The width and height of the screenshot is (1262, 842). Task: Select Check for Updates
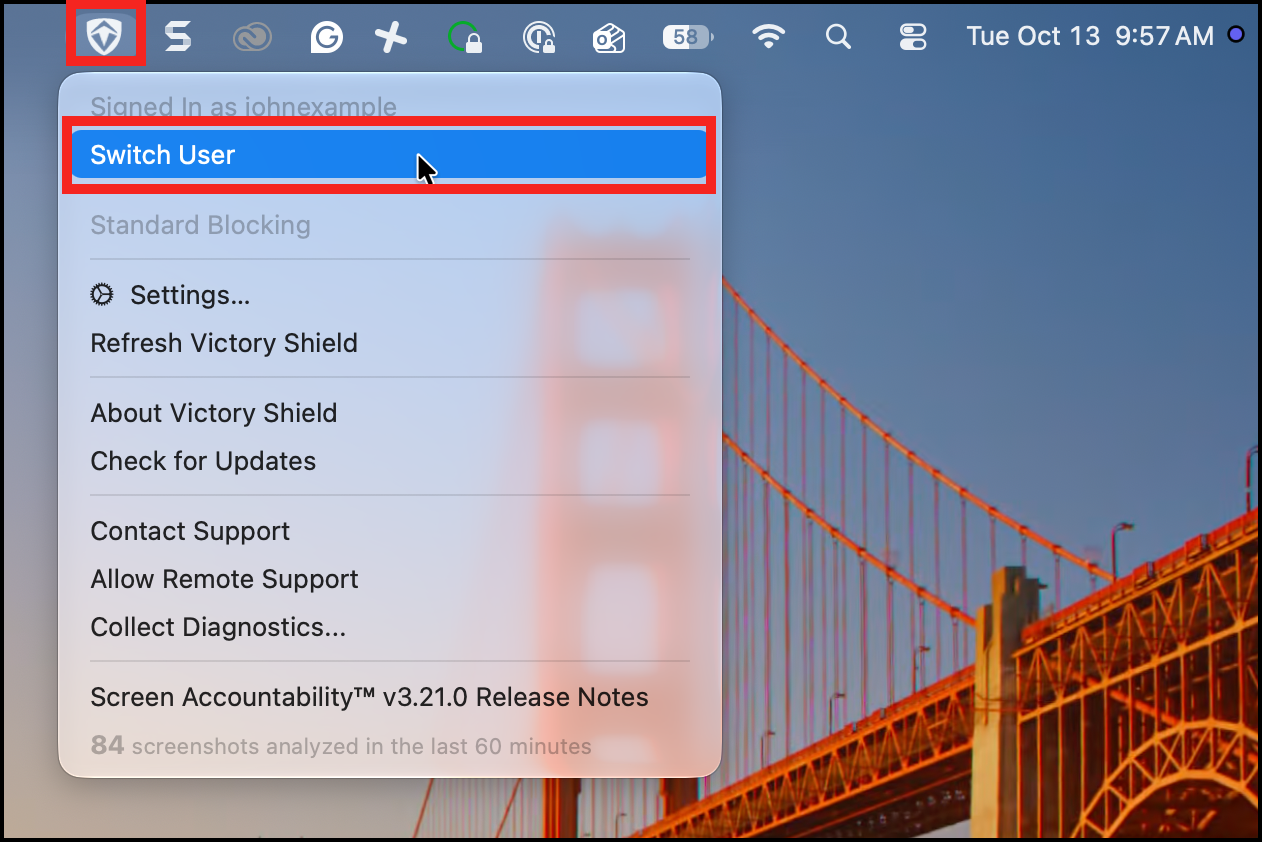click(389, 461)
